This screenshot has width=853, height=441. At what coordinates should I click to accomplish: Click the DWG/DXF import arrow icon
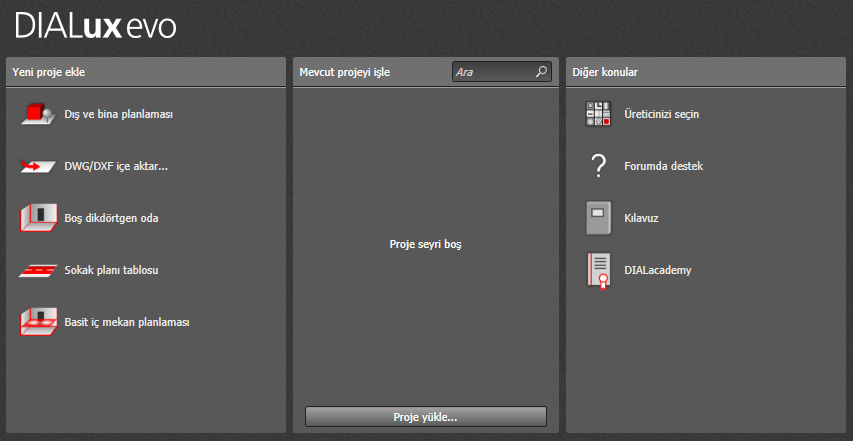click(x=39, y=166)
